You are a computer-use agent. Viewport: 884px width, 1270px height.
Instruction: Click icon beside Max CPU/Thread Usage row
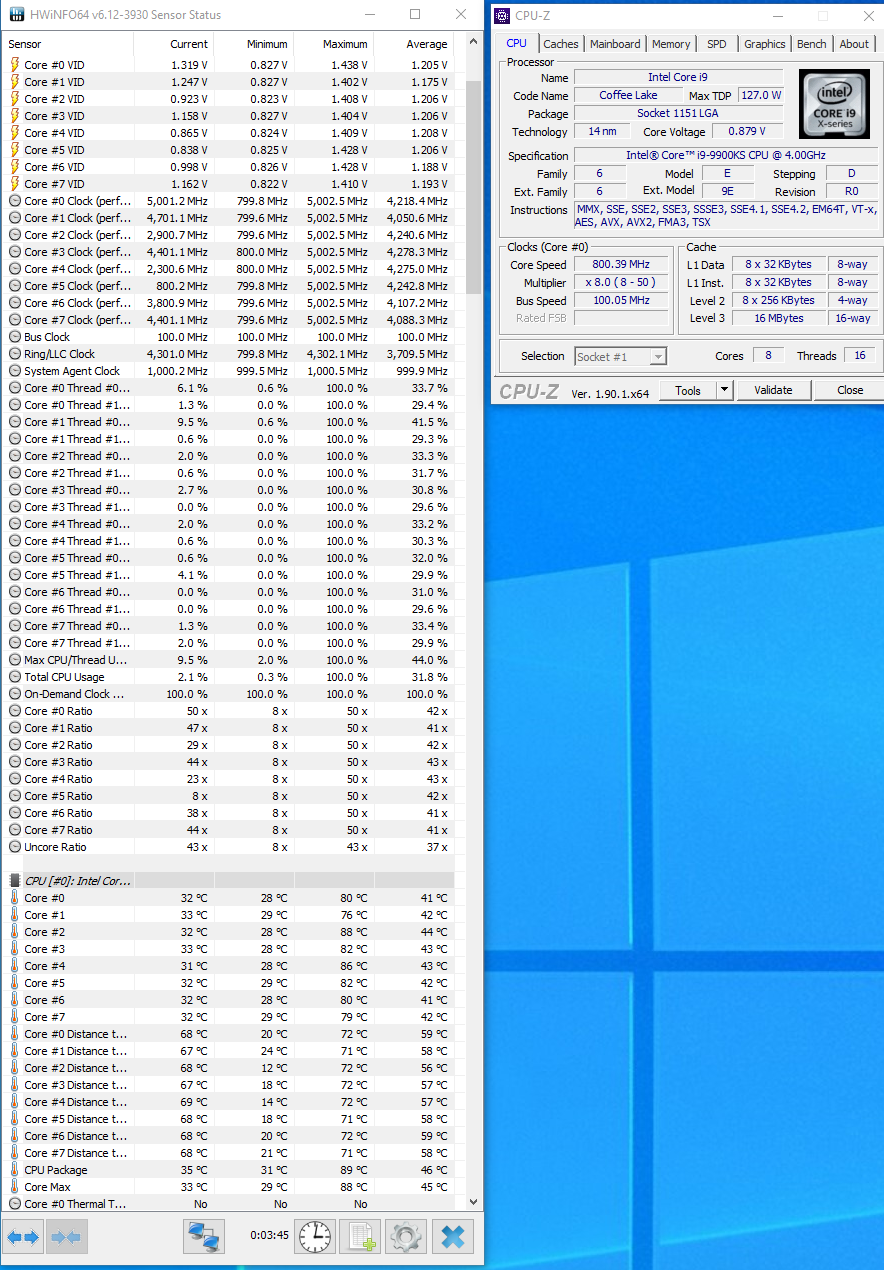tap(15, 660)
